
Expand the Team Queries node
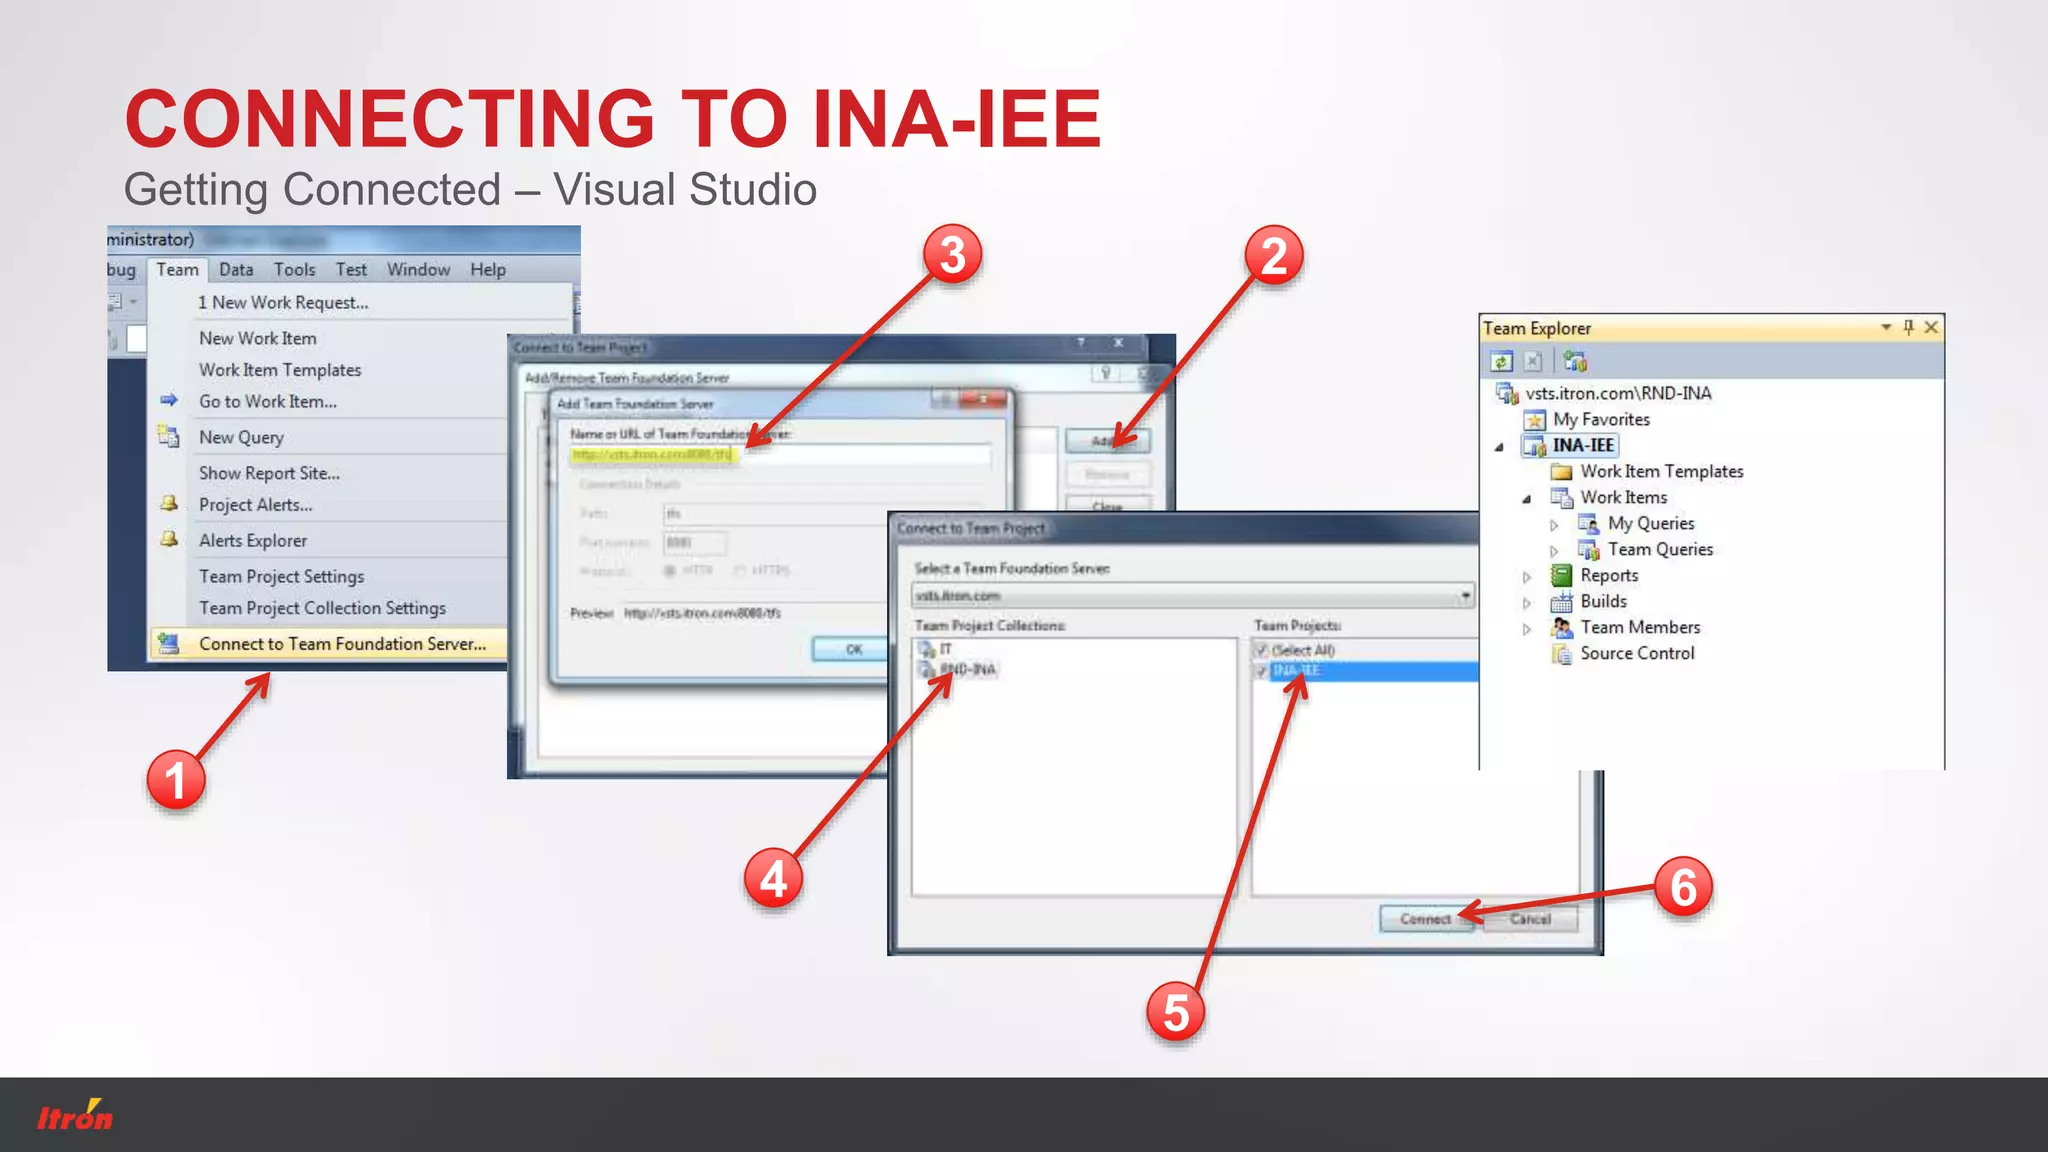pyautogui.click(x=1554, y=550)
